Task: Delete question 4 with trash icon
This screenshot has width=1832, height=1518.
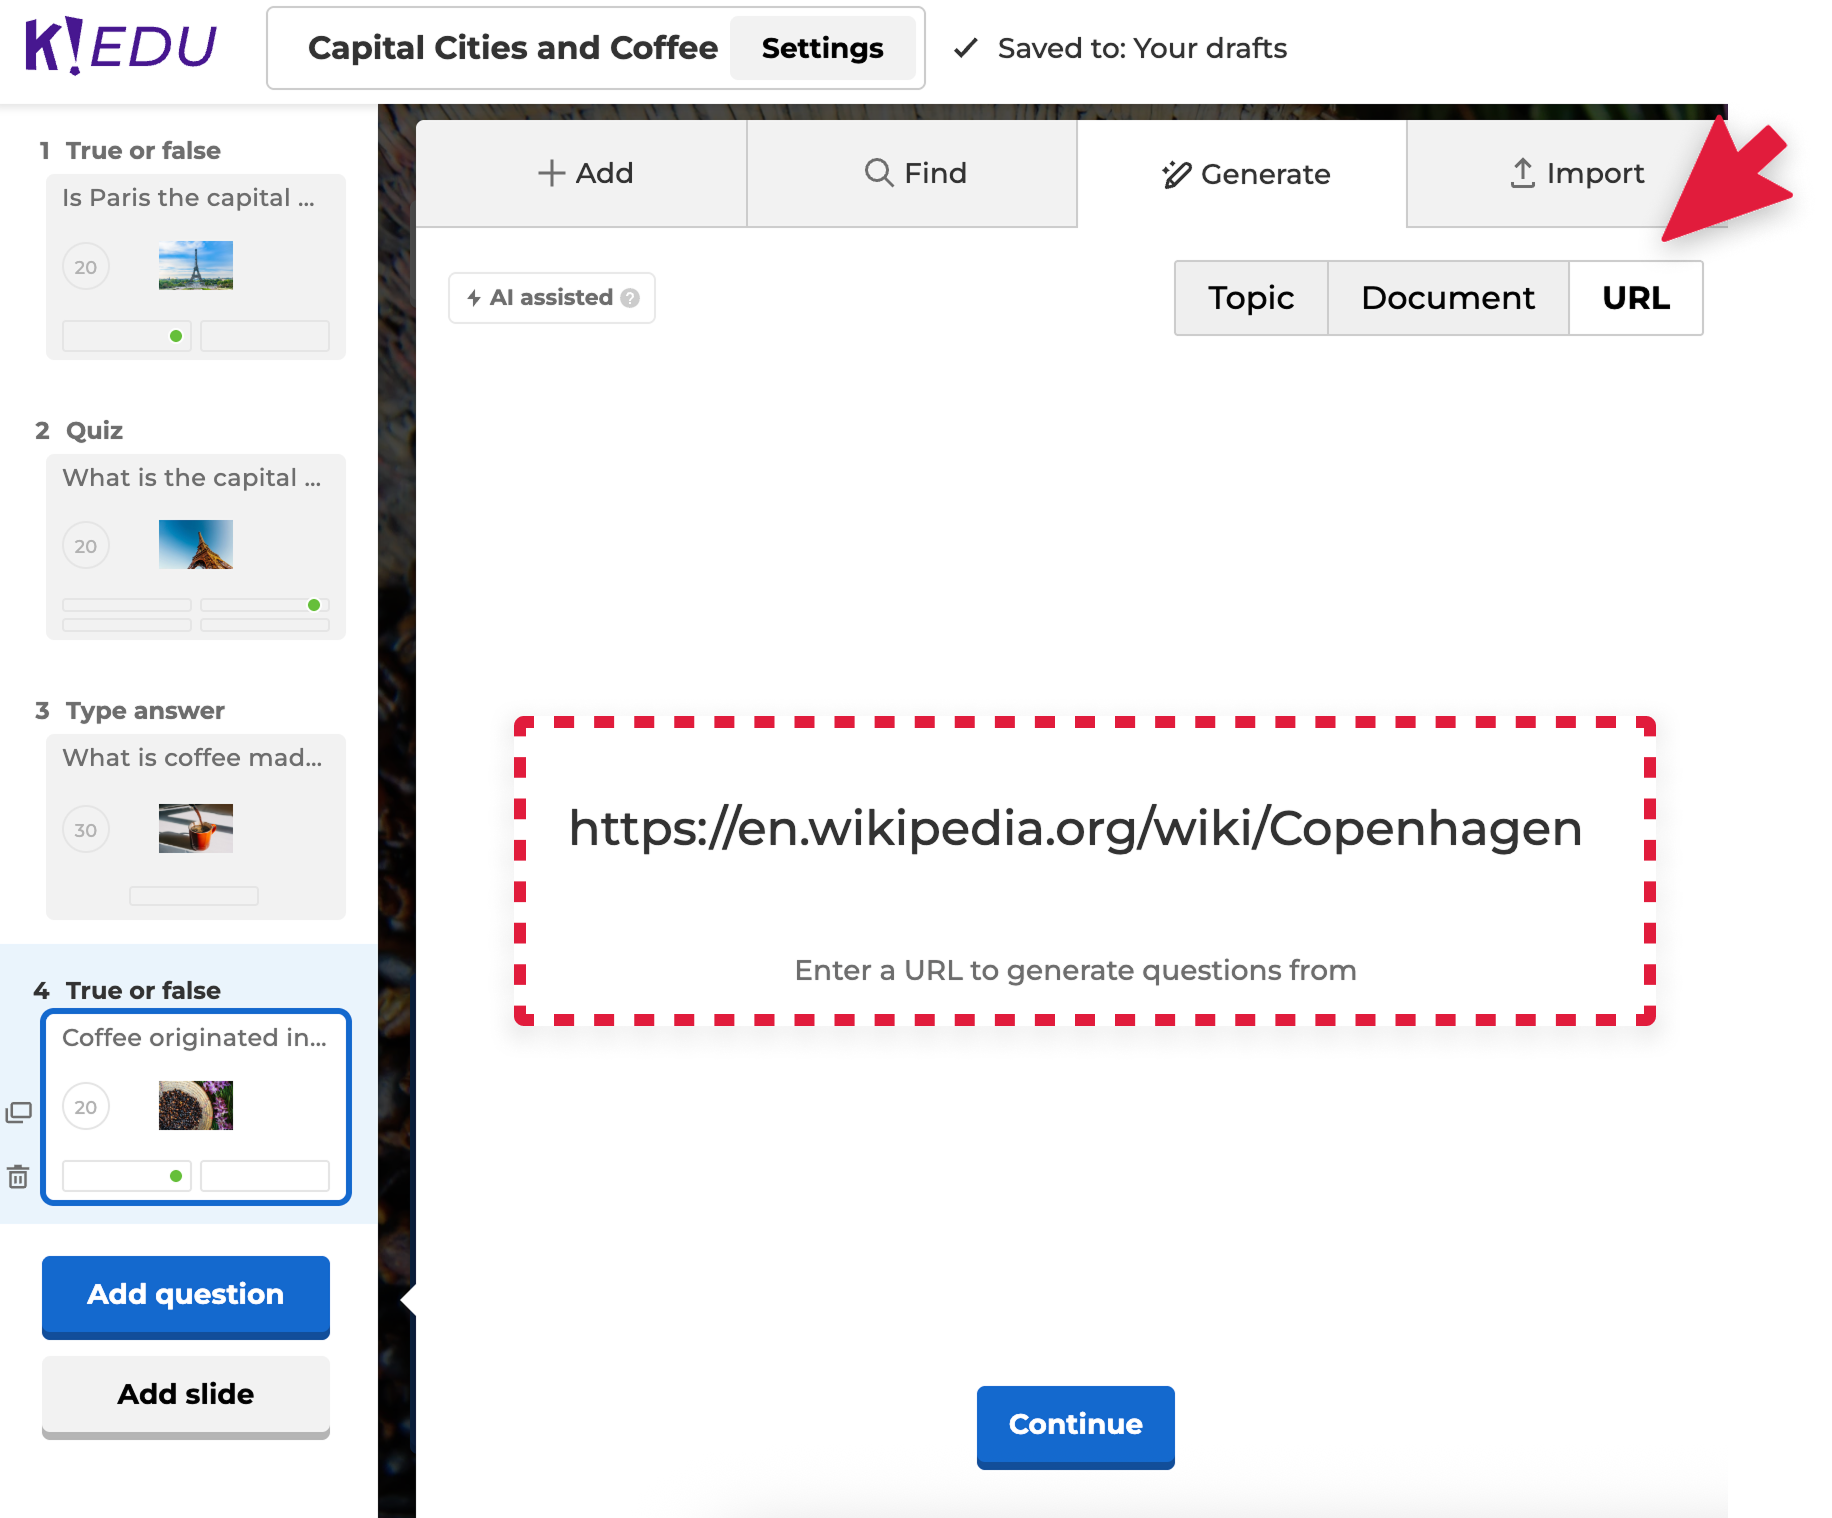Action: click(x=18, y=1177)
